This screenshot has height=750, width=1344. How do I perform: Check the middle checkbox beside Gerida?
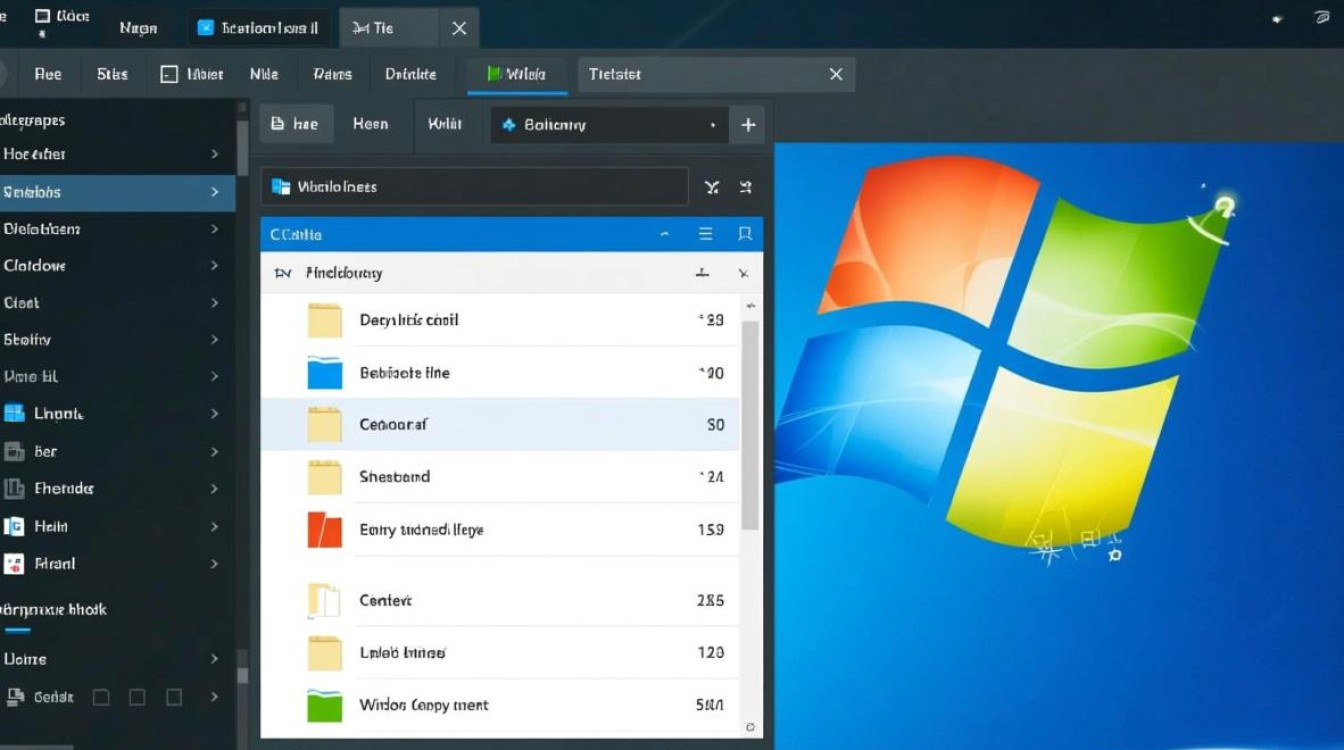tap(136, 696)
